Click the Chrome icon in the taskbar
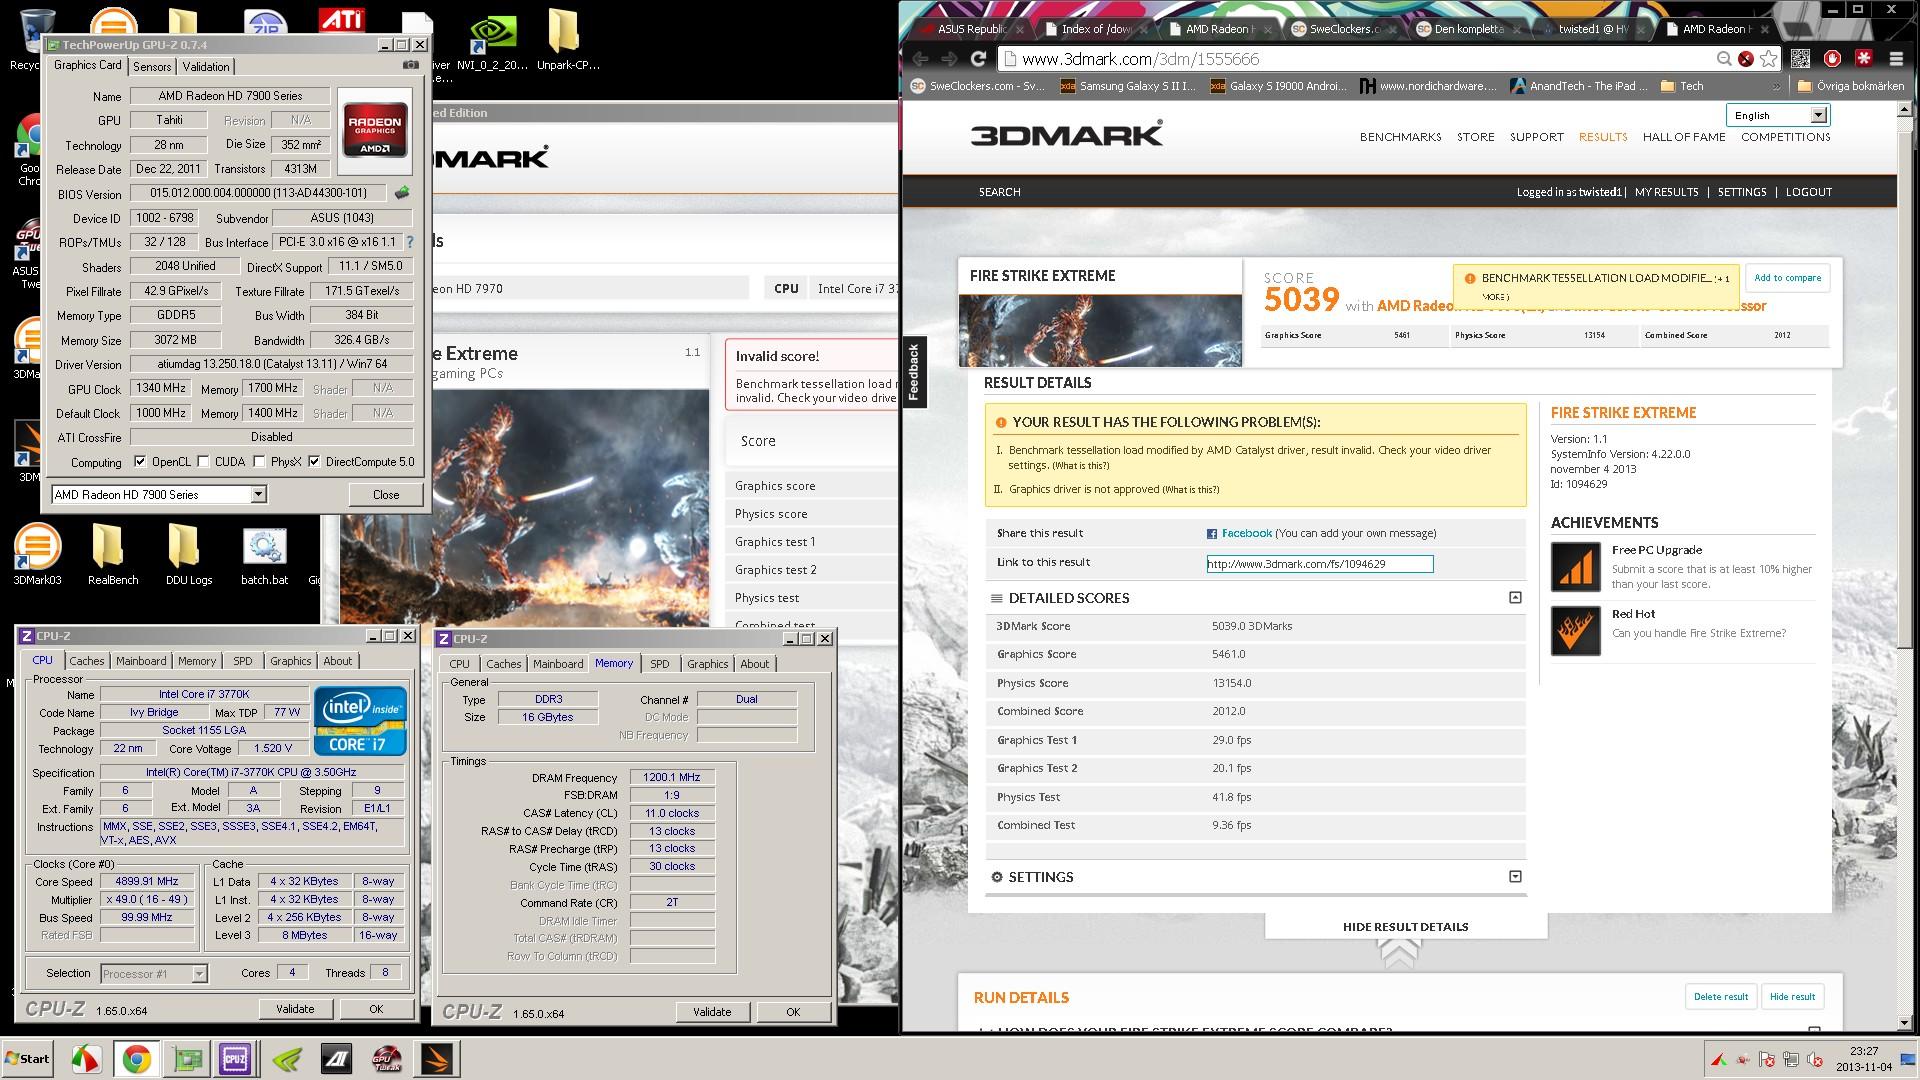This screenshot has width=1920, height=1080. click(x=136, y=1059)
